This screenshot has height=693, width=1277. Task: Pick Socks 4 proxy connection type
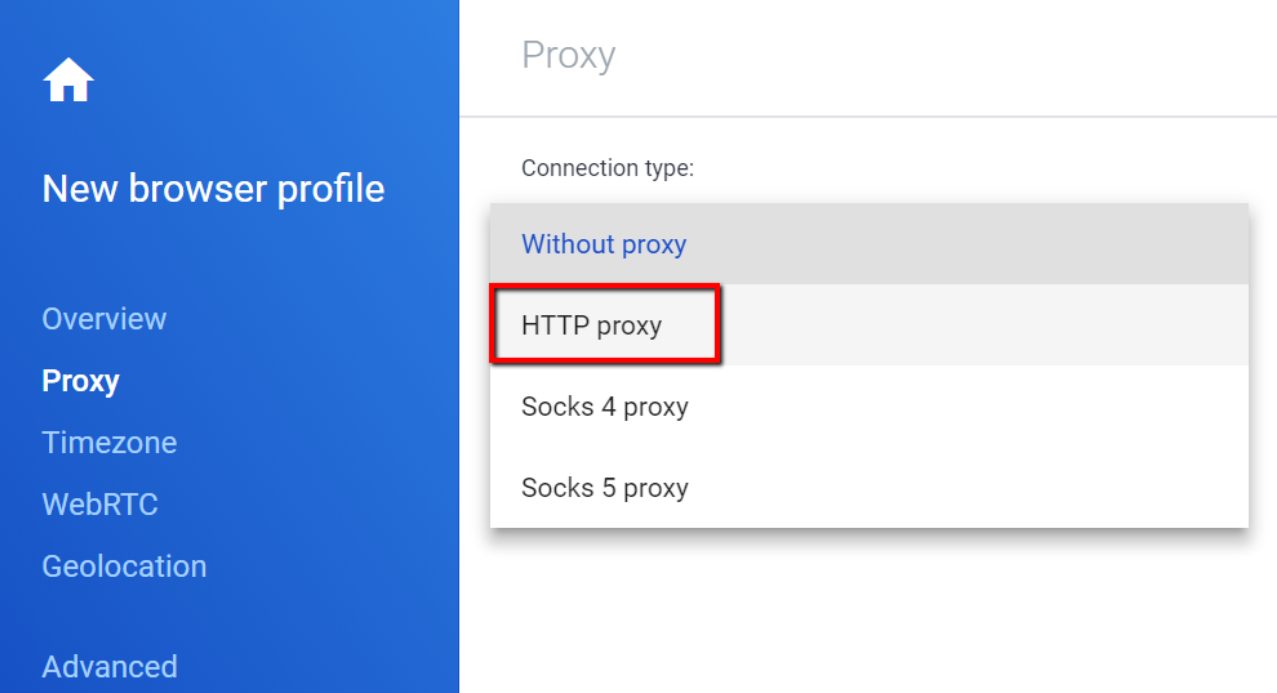click(605, 407)
